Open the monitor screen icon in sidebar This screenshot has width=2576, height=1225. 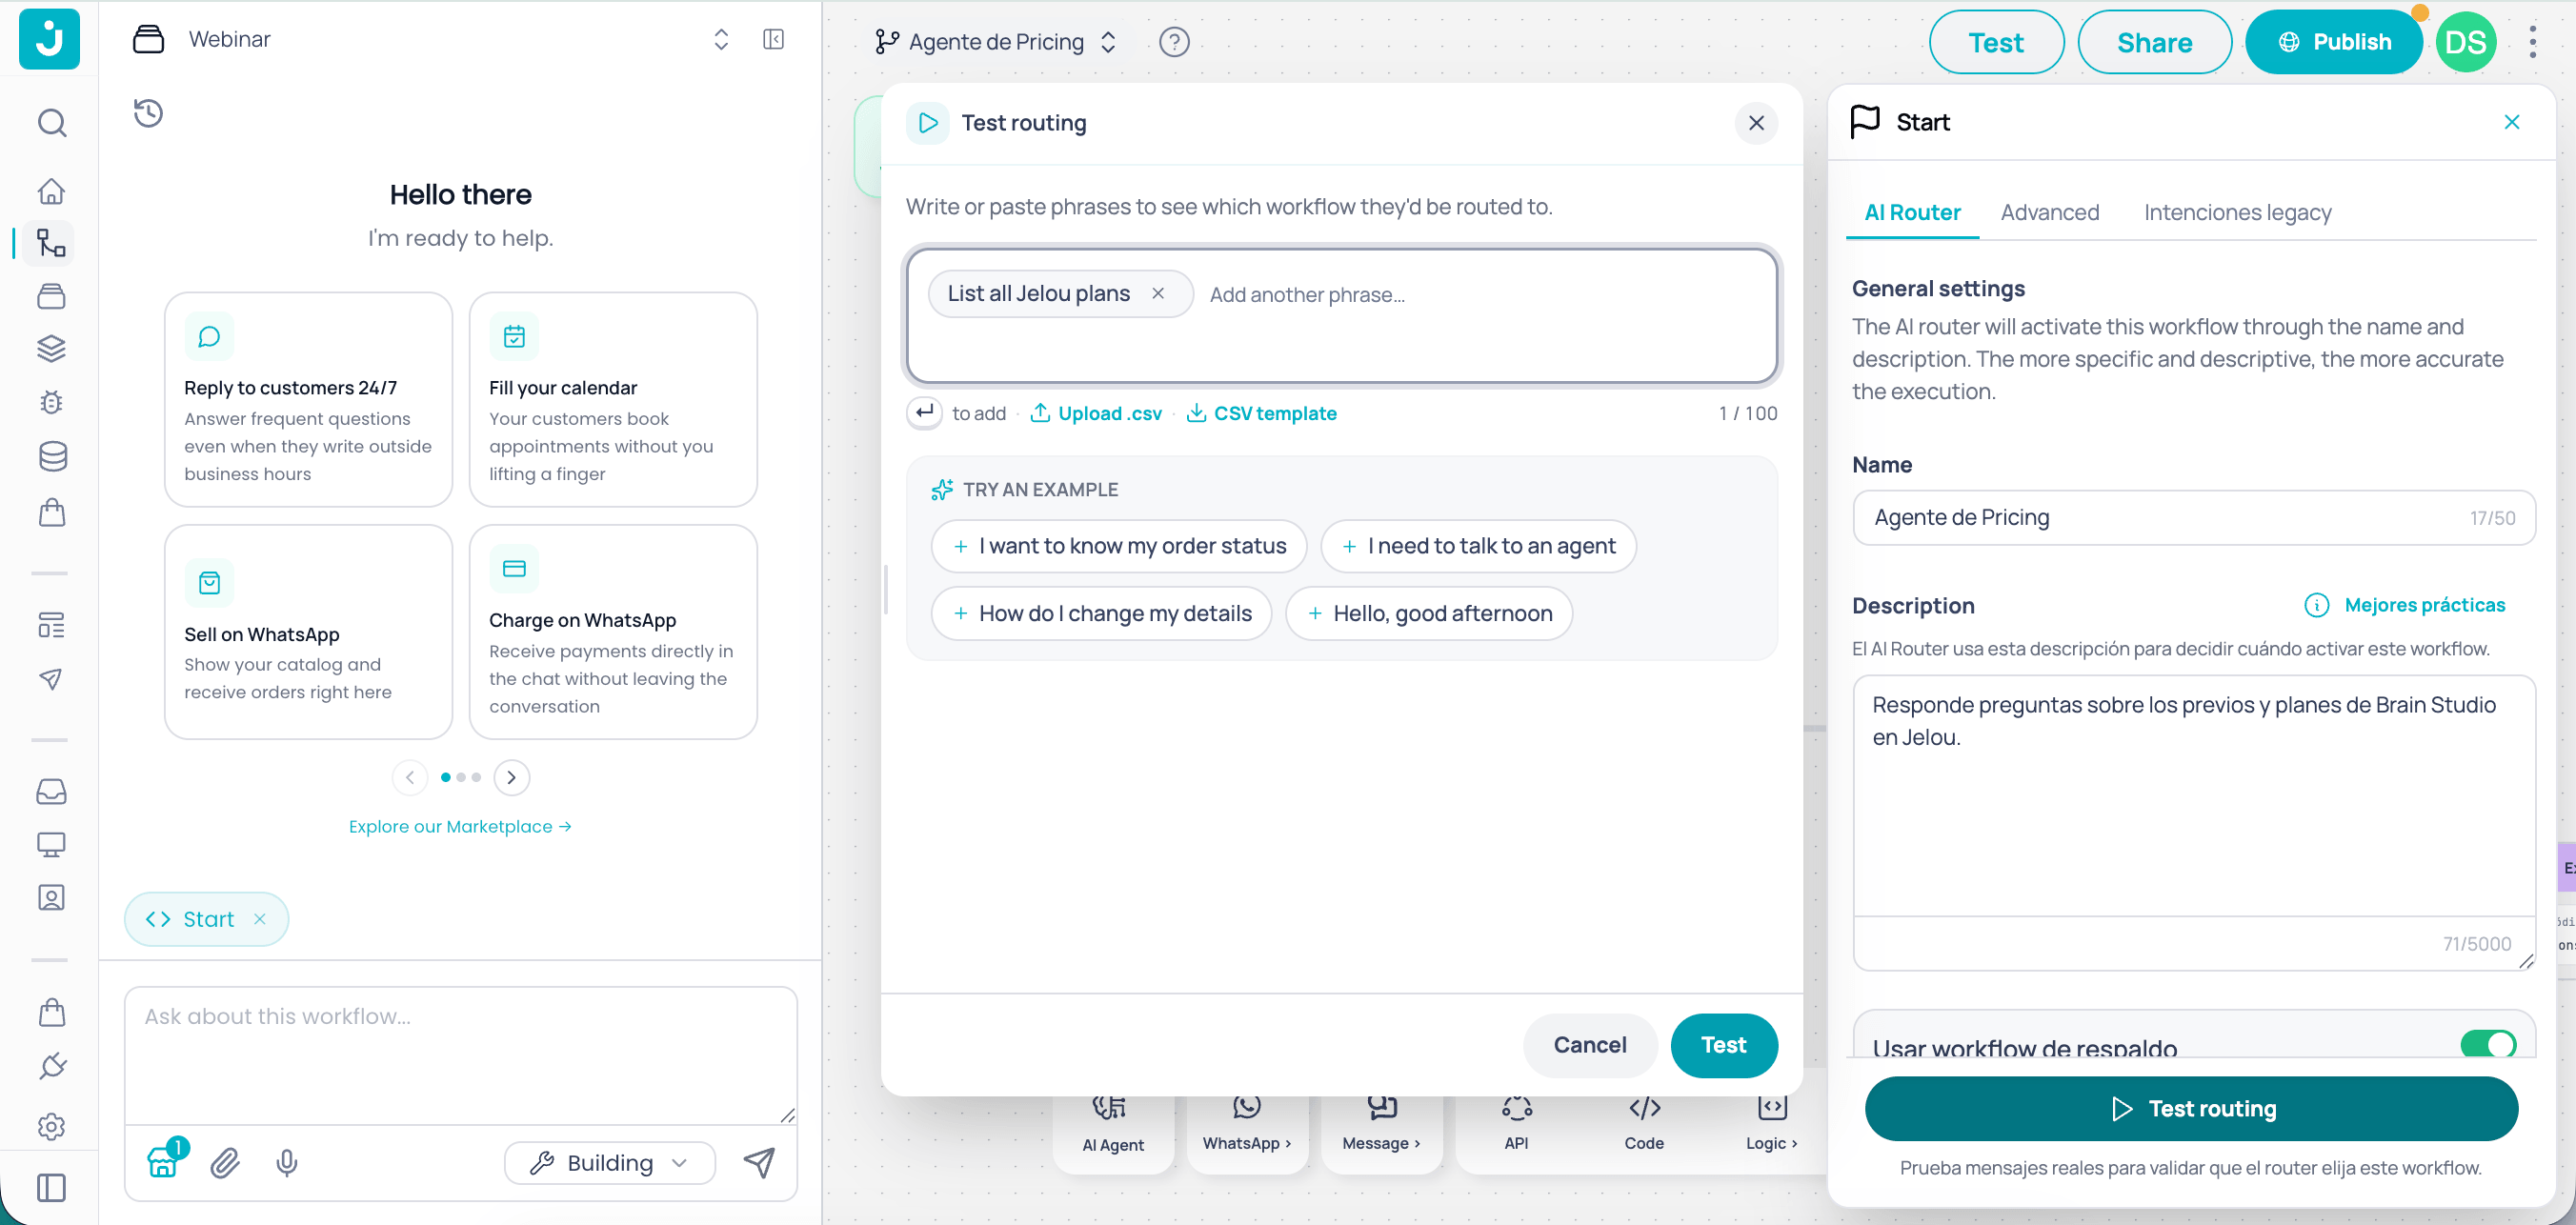51,845
